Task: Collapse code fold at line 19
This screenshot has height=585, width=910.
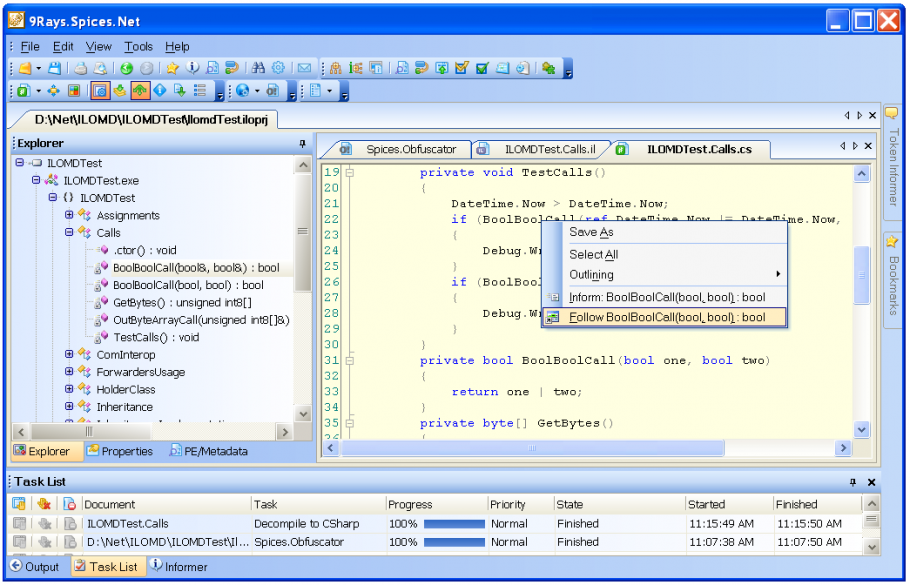Action: (x=350, y=173)
